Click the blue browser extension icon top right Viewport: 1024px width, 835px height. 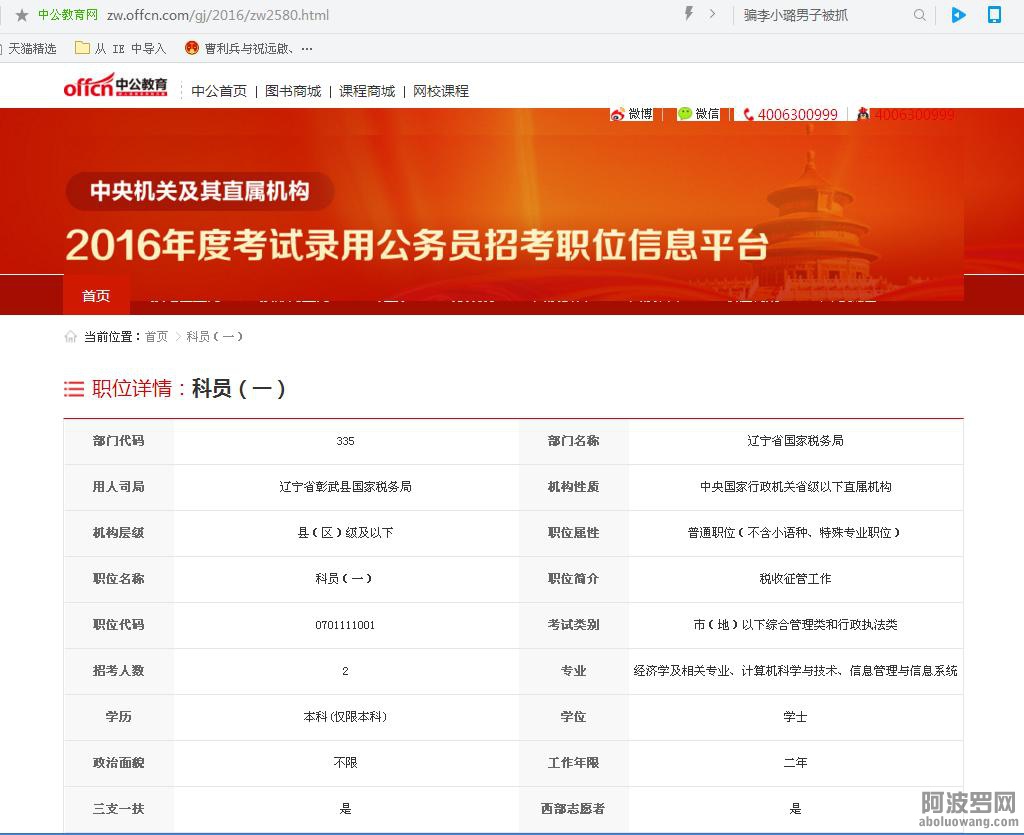(957, 15)
